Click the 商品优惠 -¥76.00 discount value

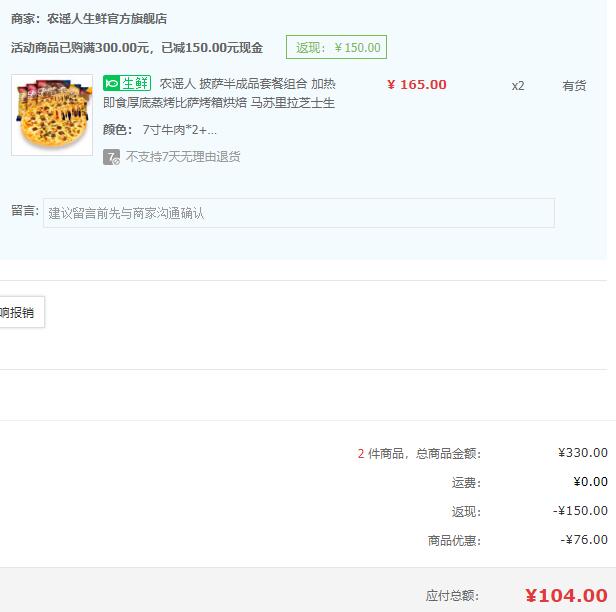point(584,540)
